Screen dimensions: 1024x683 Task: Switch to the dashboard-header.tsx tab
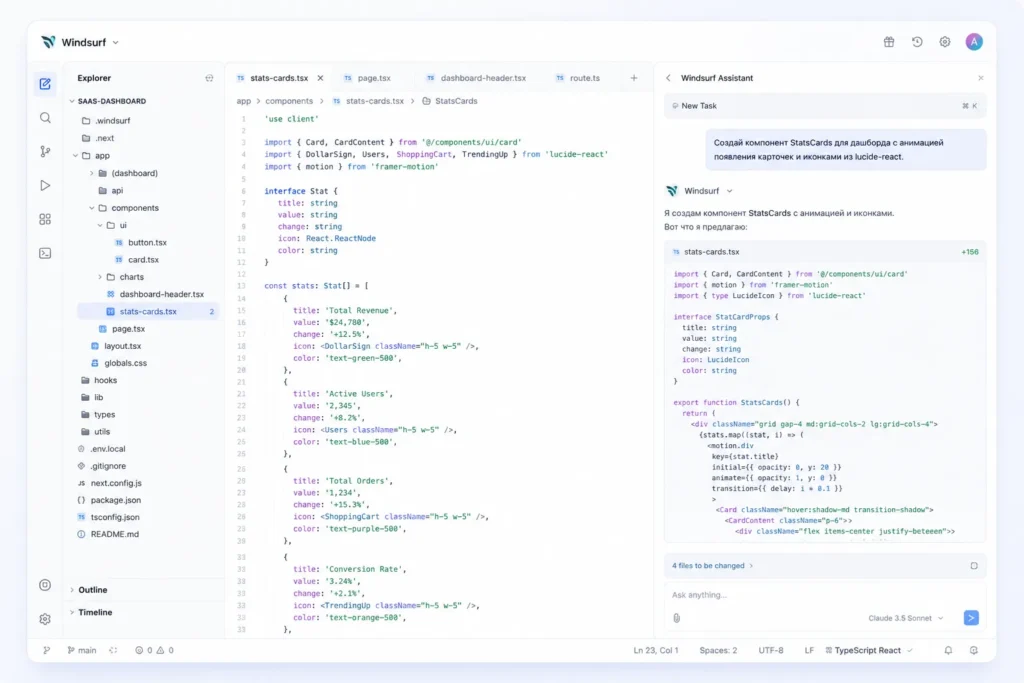(476, 78)
